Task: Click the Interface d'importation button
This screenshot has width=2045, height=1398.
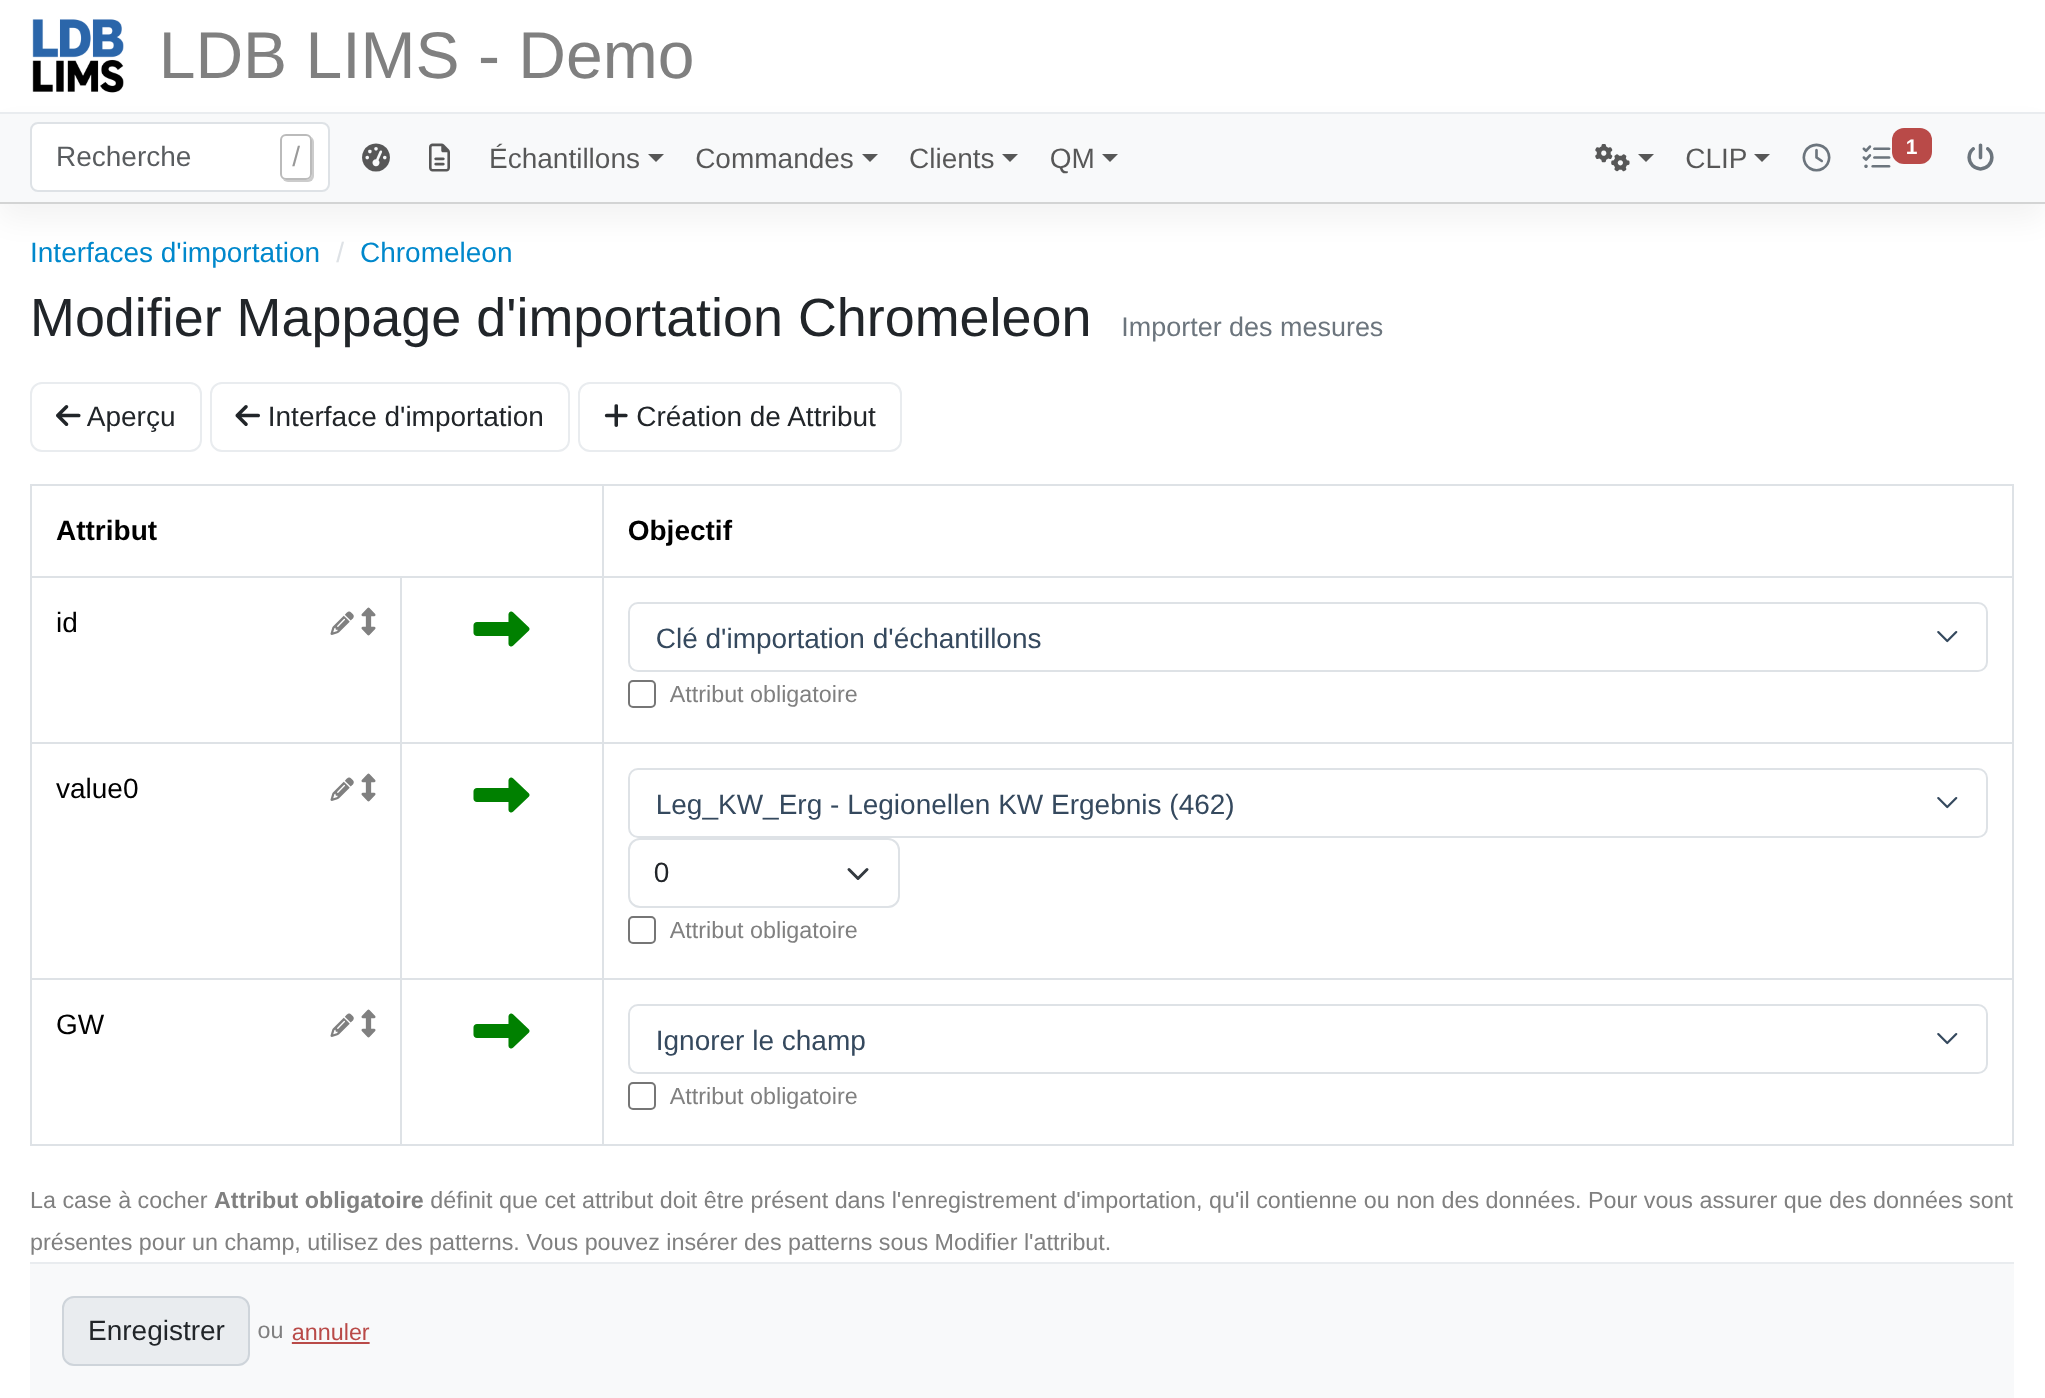Action: point(390,417)
